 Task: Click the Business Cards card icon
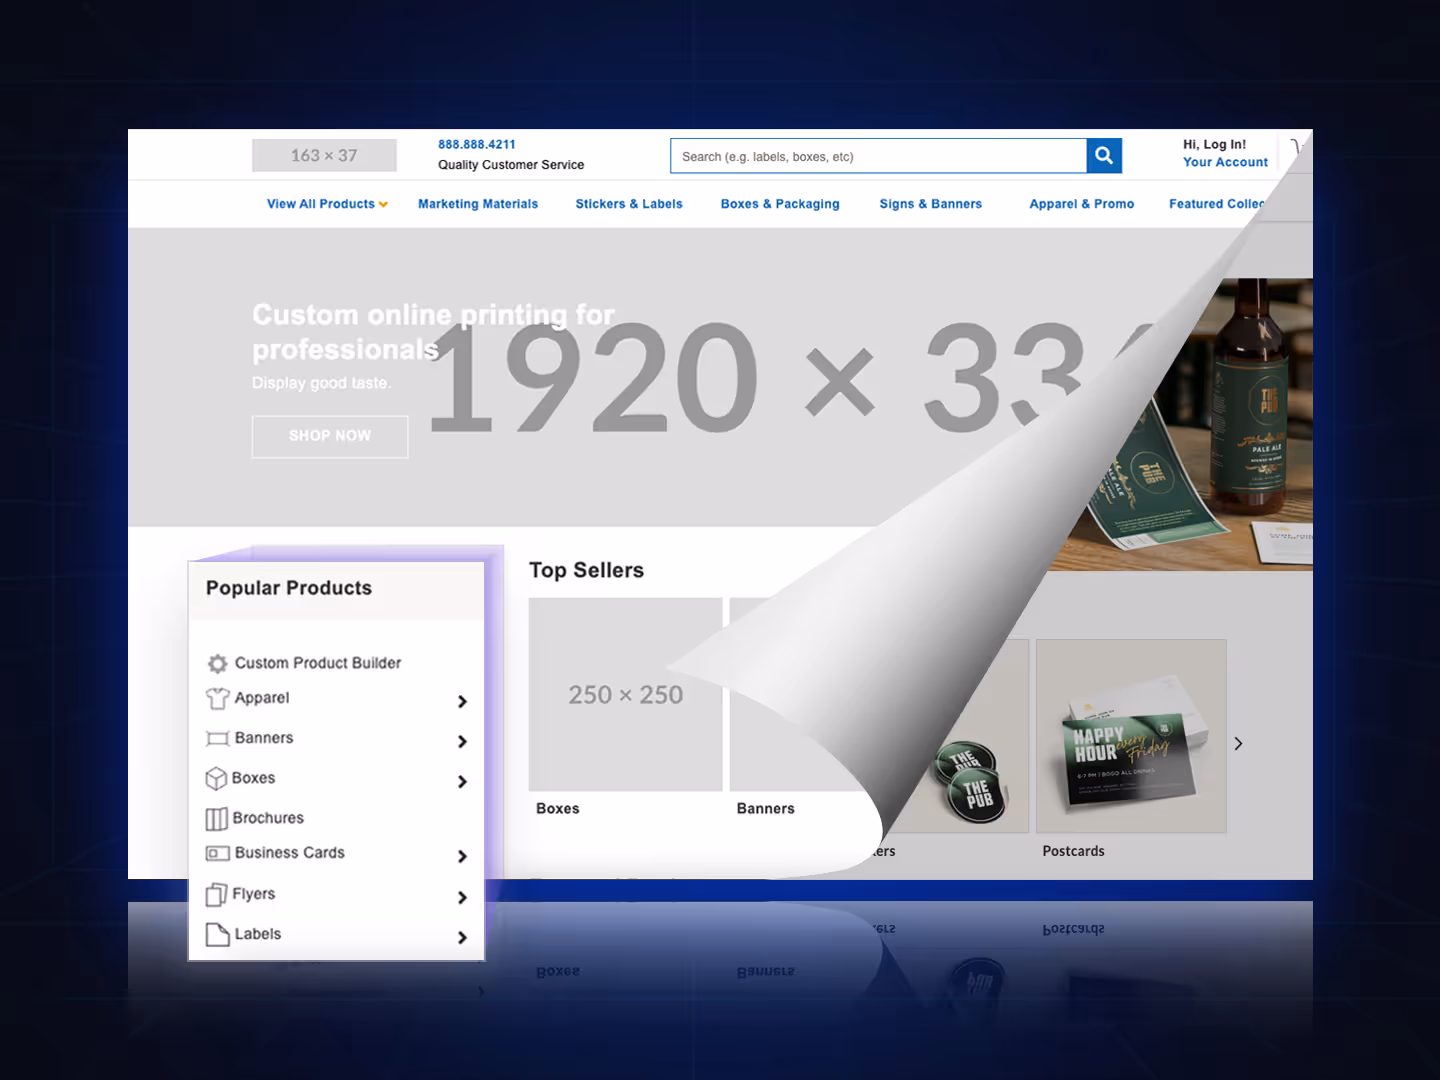click(218, 853)
